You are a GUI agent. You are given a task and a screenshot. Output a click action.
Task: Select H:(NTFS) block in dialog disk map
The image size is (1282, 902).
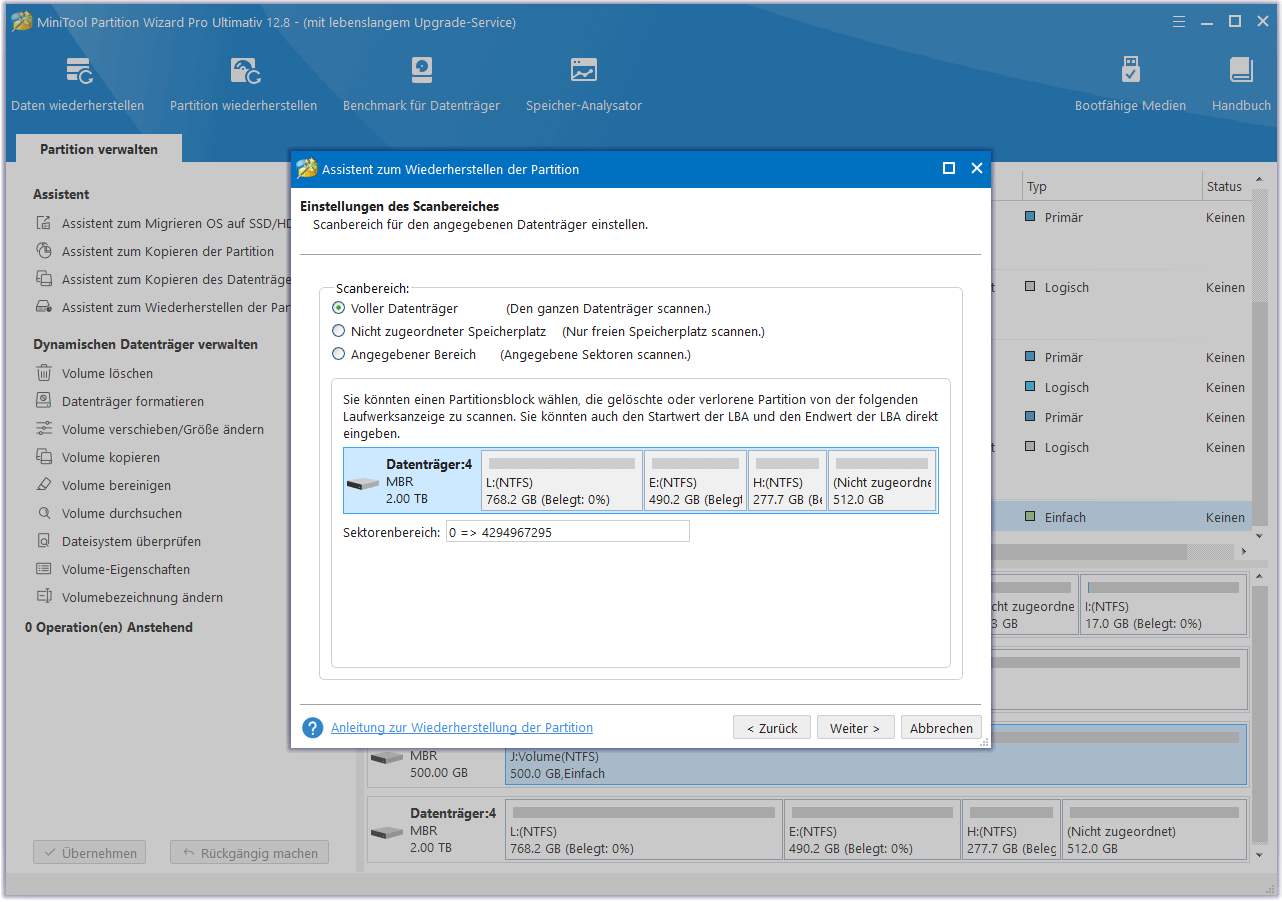787,481
